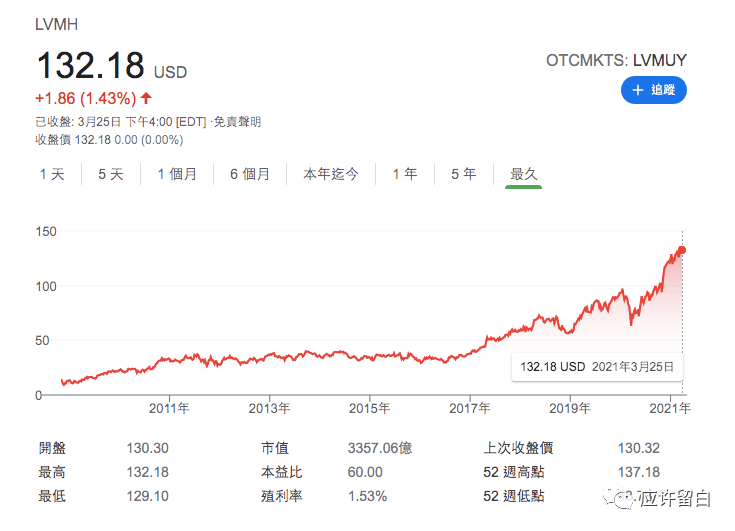
Task: Switch to 6 個月 chart range
Action: [x=250, y=174]
